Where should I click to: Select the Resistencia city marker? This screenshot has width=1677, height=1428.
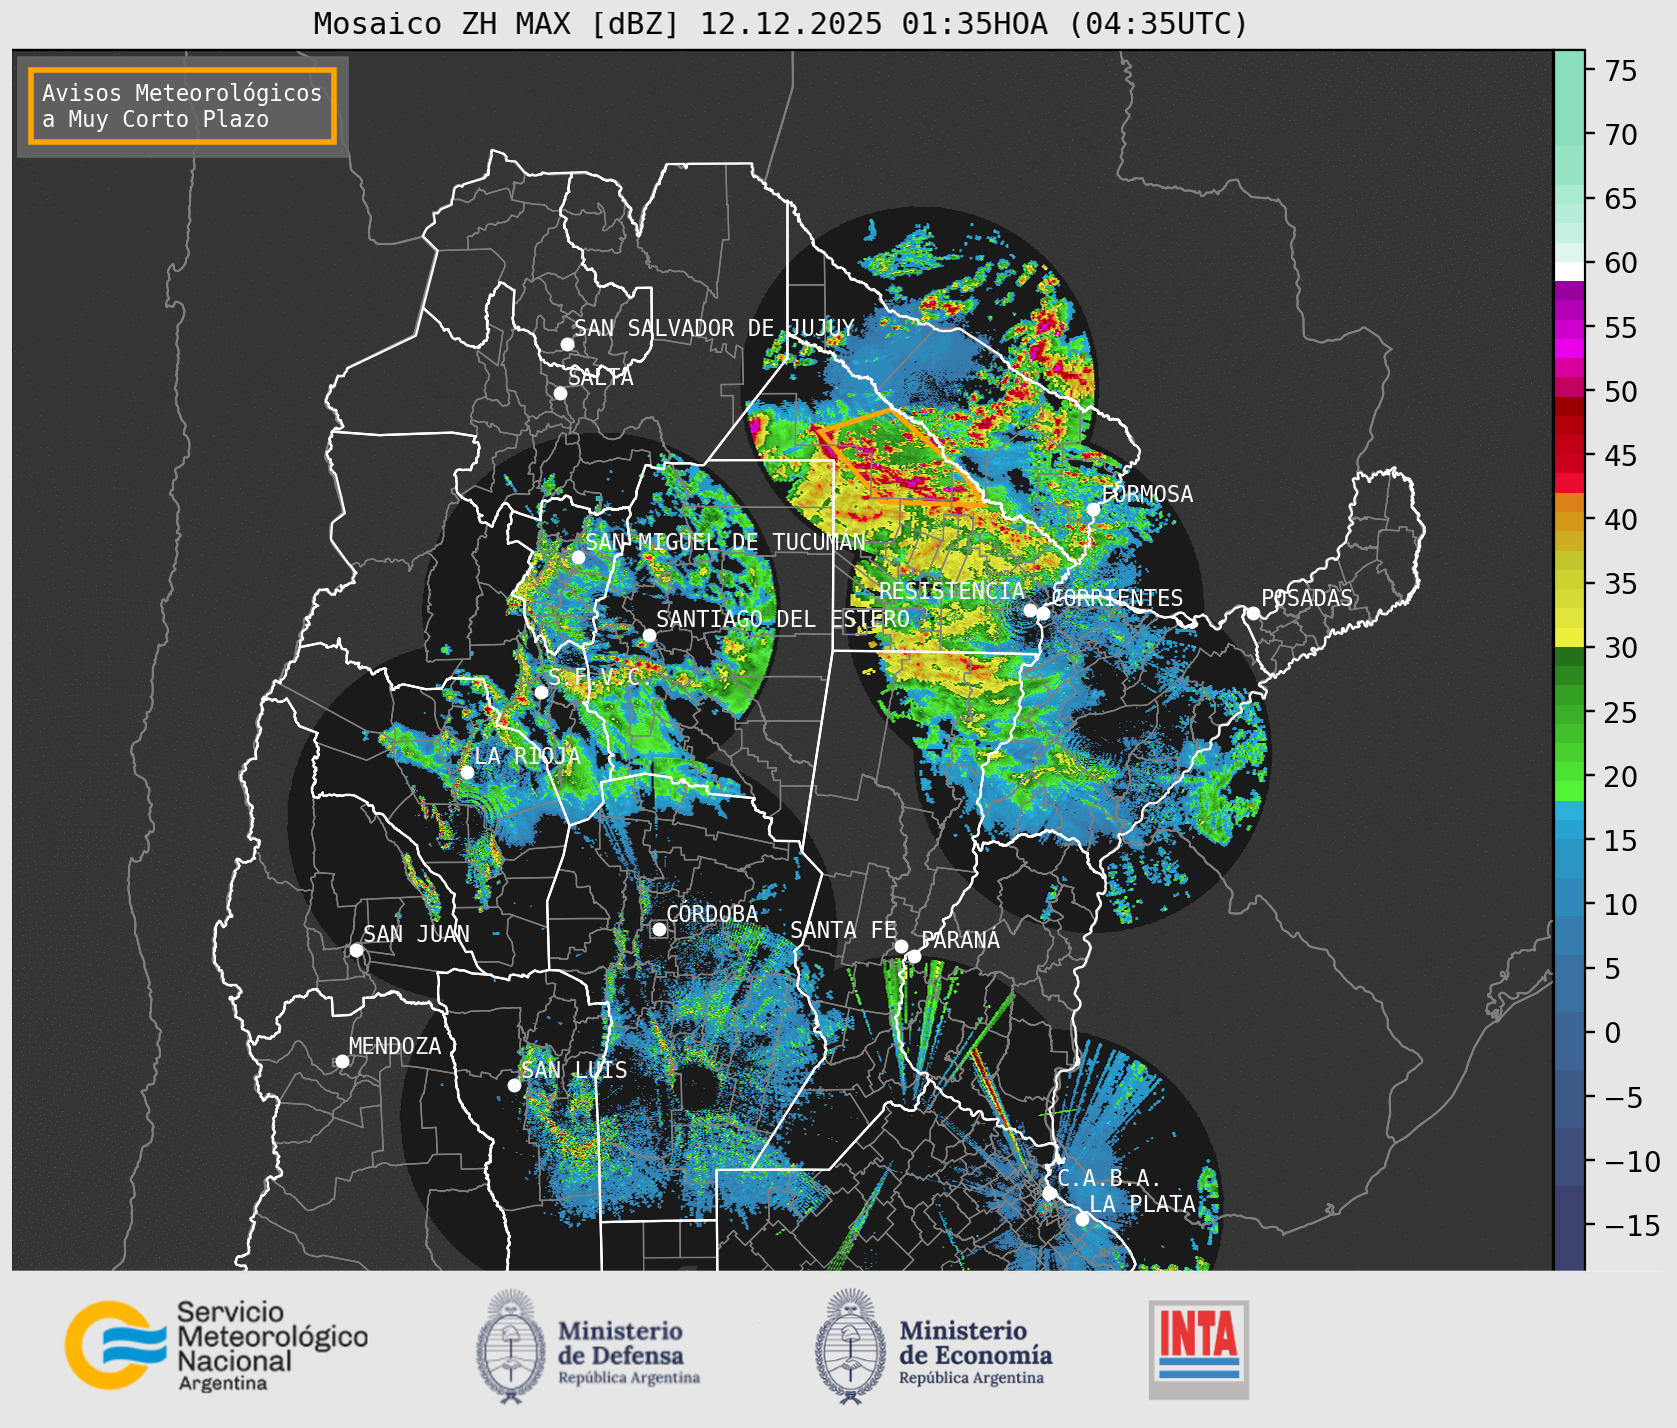1030,610
